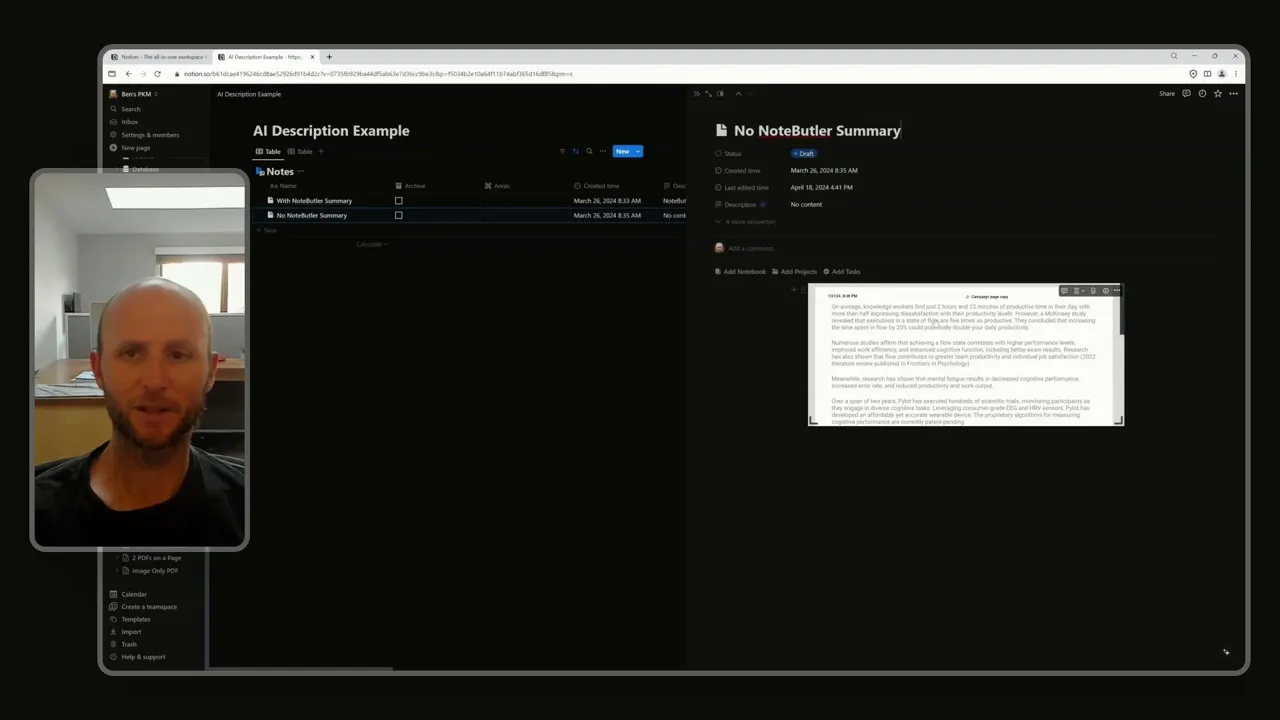1280x720 pixels.
Task: Click the database search magnifier icon
Action: [589, 151]
